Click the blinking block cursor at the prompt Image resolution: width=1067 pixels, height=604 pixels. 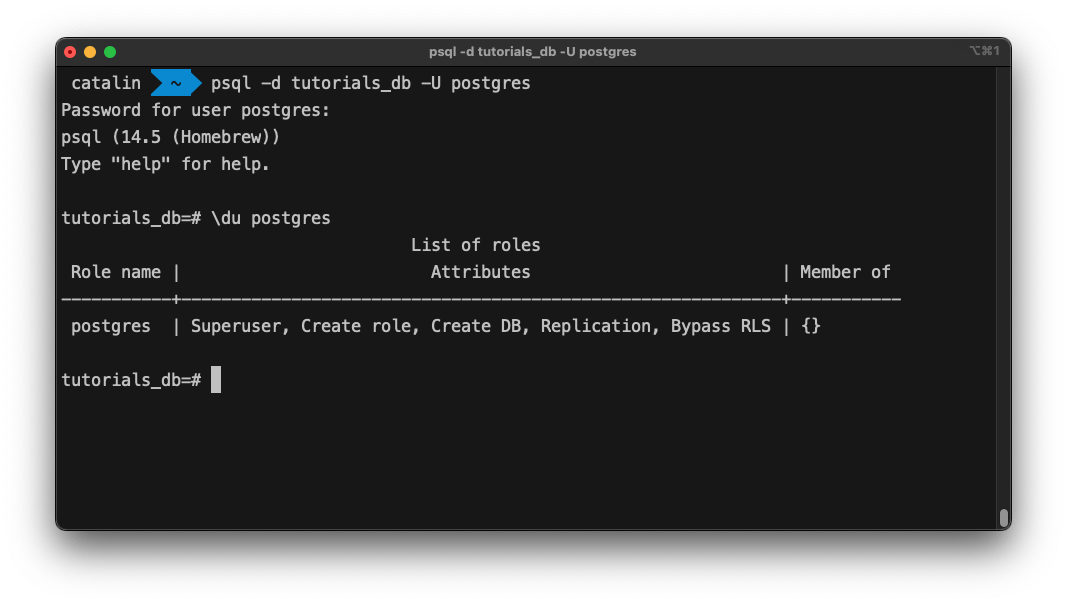(x=214, y=380)
